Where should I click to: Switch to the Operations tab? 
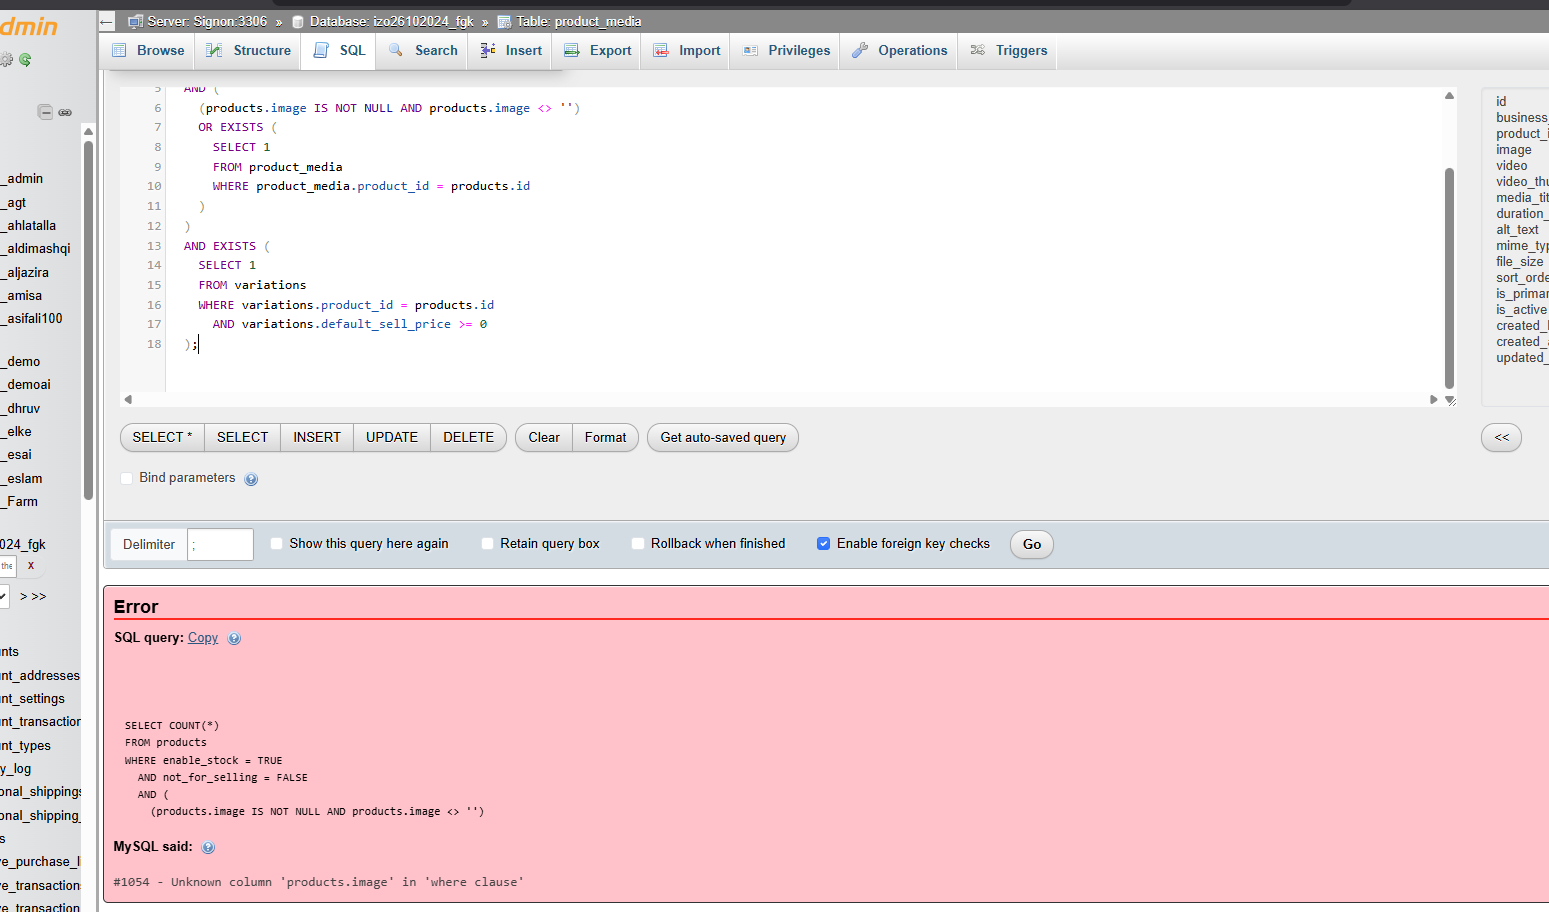(x=899, y=50)
